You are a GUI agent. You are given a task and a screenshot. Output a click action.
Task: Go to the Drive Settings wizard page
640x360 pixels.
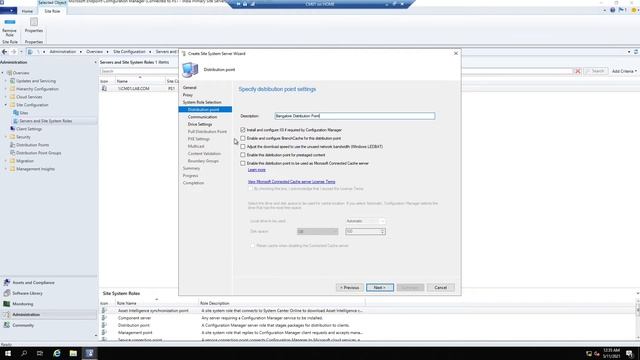(200, 124)
